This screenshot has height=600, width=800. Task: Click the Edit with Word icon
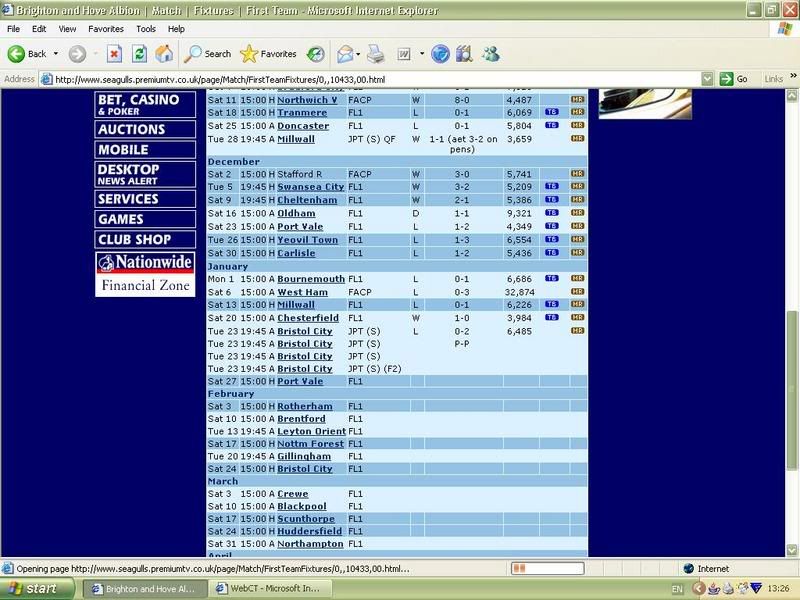click(404, 54)
